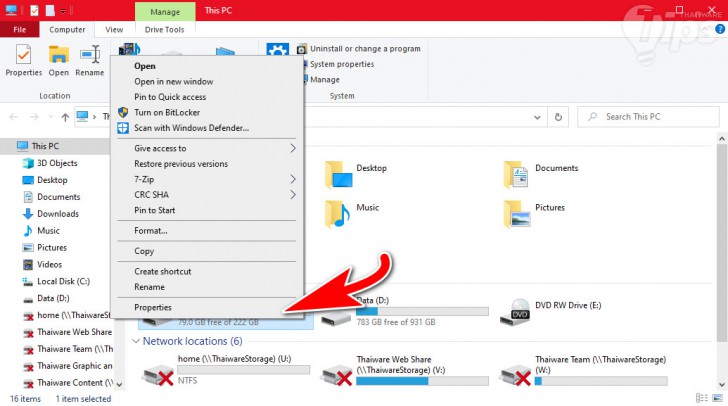Select Local Disk (C:) in sidebar
728x406 pixels.
64,281
